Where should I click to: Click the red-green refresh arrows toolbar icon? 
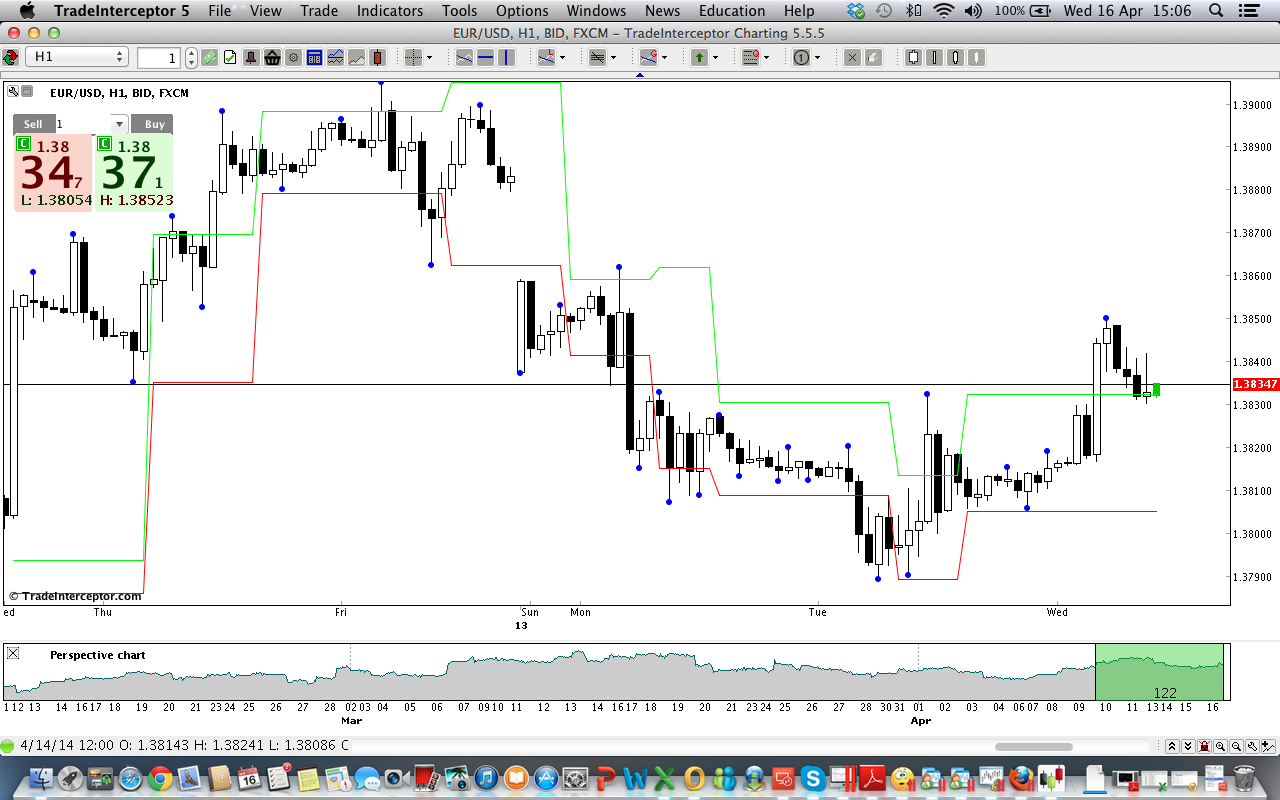coord(10,57)
